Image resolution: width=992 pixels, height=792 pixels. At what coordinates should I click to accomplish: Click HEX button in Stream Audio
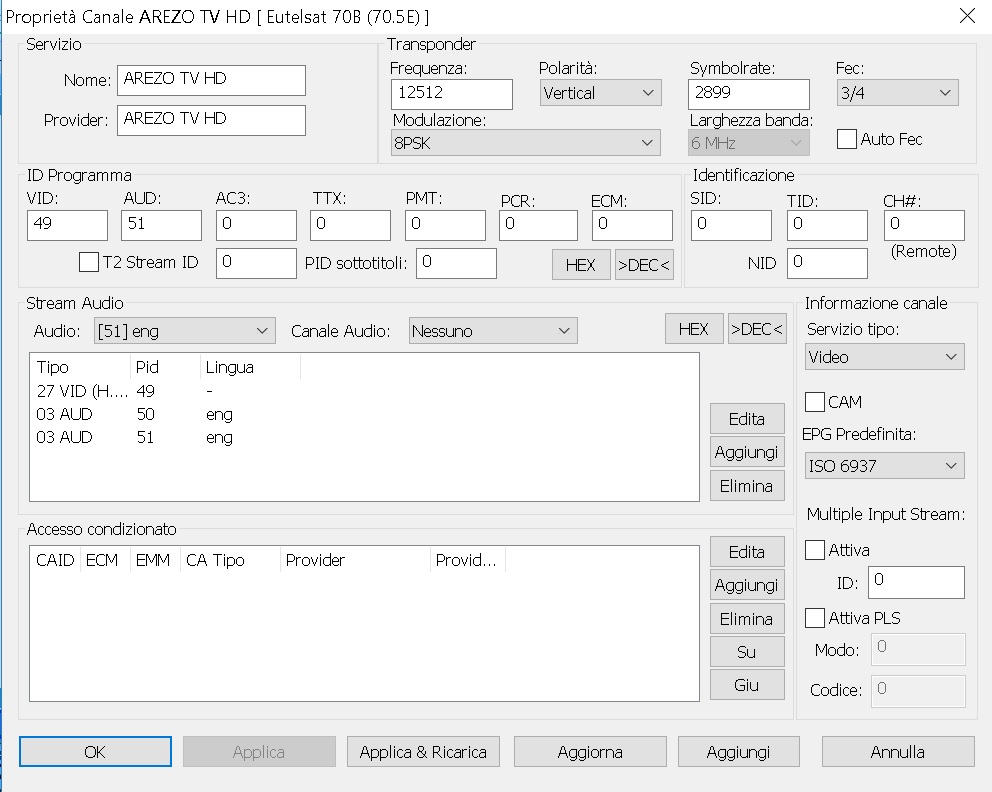[694, 329]
